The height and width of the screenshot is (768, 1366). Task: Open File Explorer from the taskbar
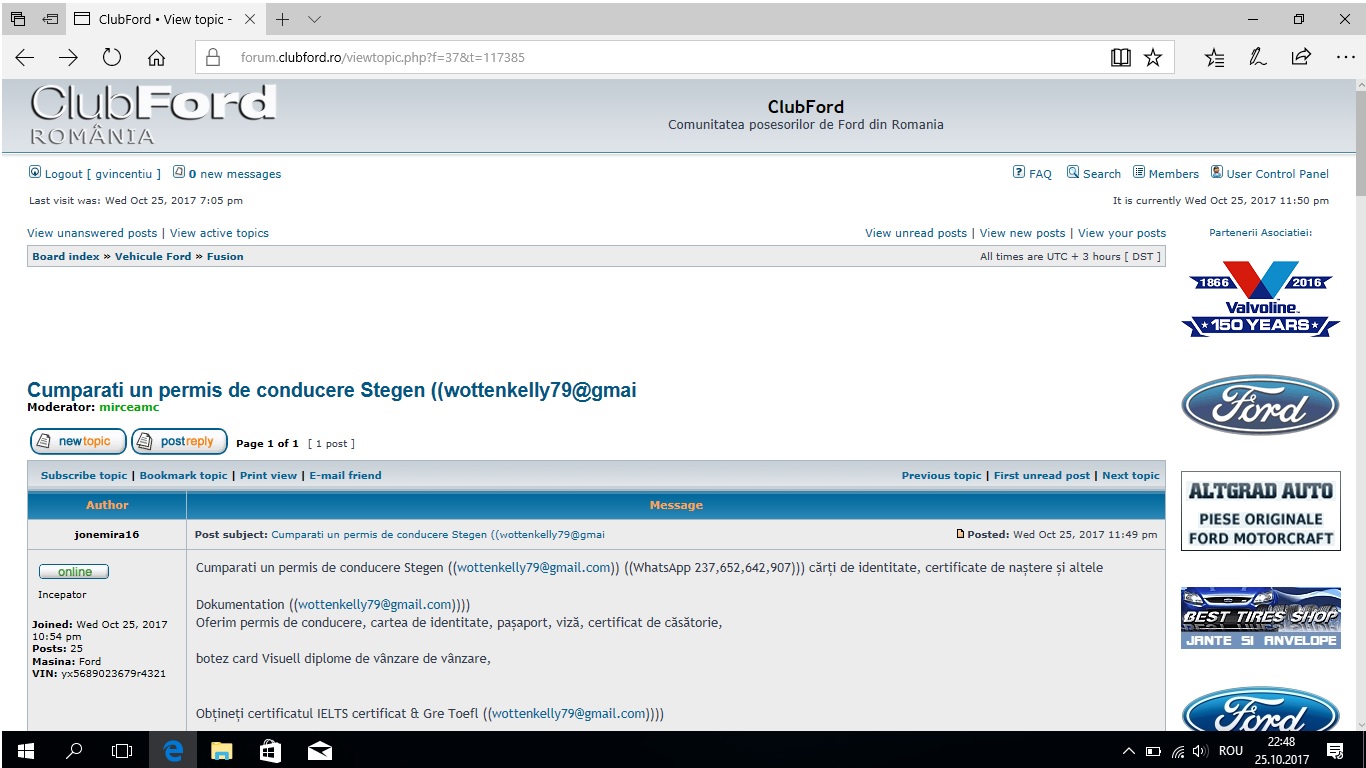point(221,750)
